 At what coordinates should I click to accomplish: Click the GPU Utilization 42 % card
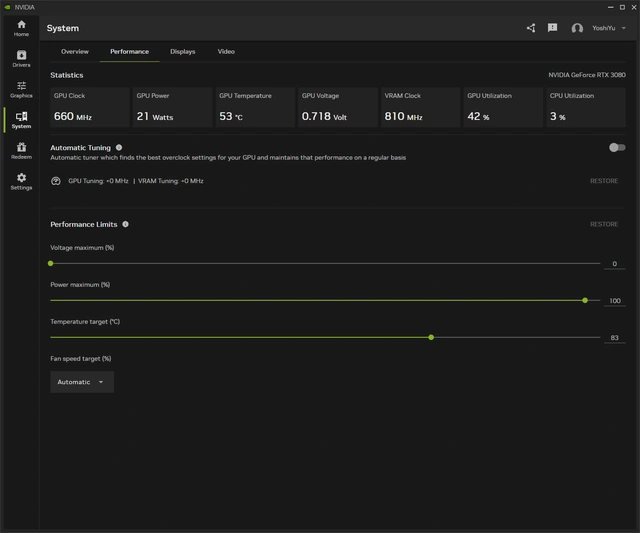503,107
